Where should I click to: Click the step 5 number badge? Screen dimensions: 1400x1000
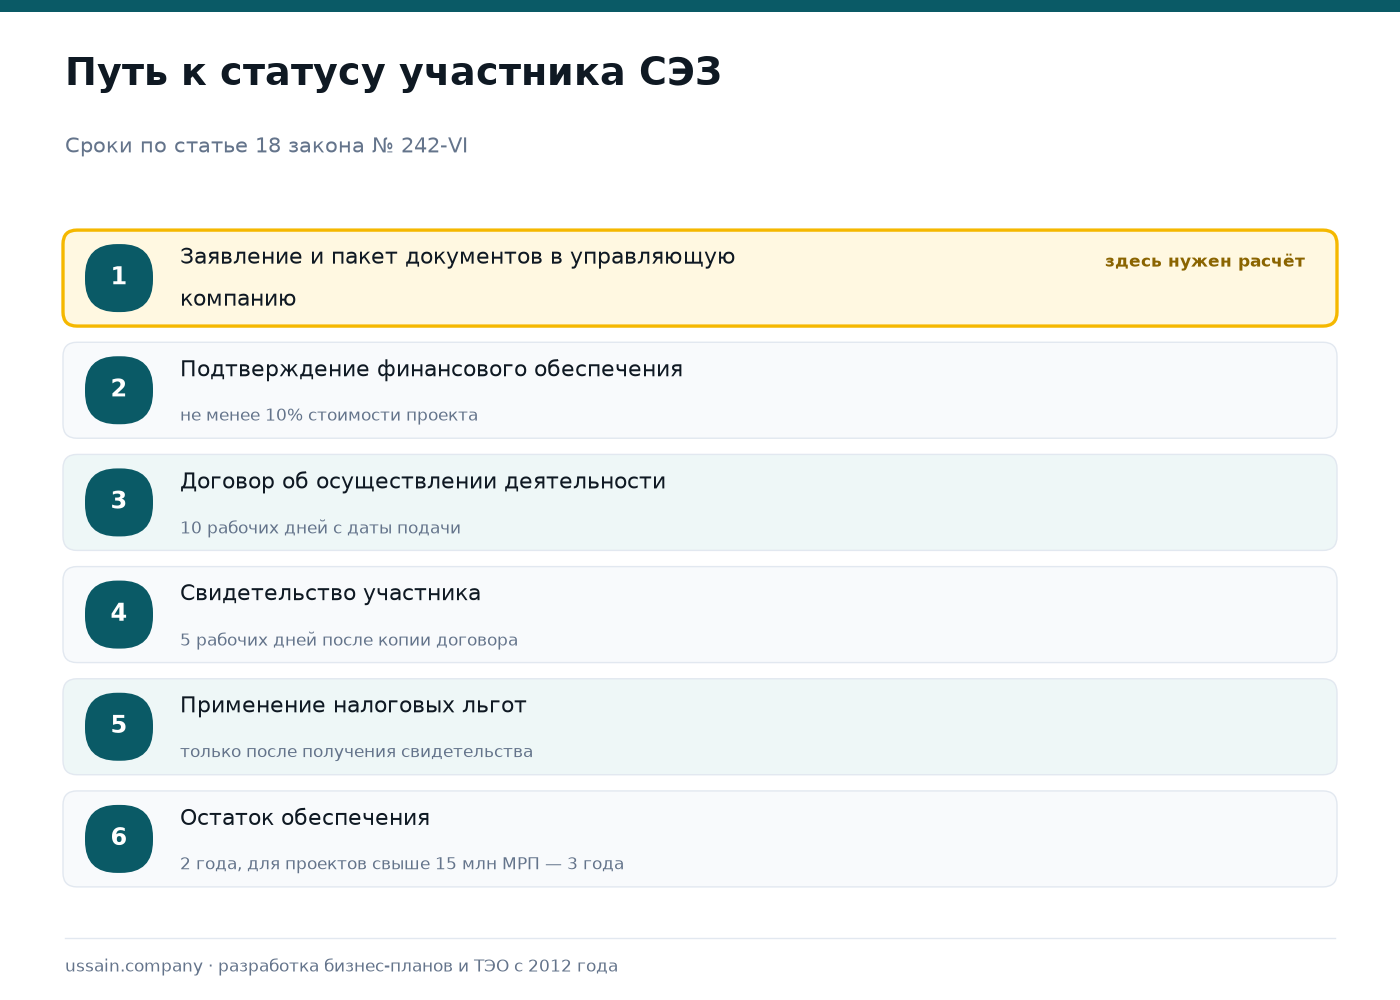point(119,726)
